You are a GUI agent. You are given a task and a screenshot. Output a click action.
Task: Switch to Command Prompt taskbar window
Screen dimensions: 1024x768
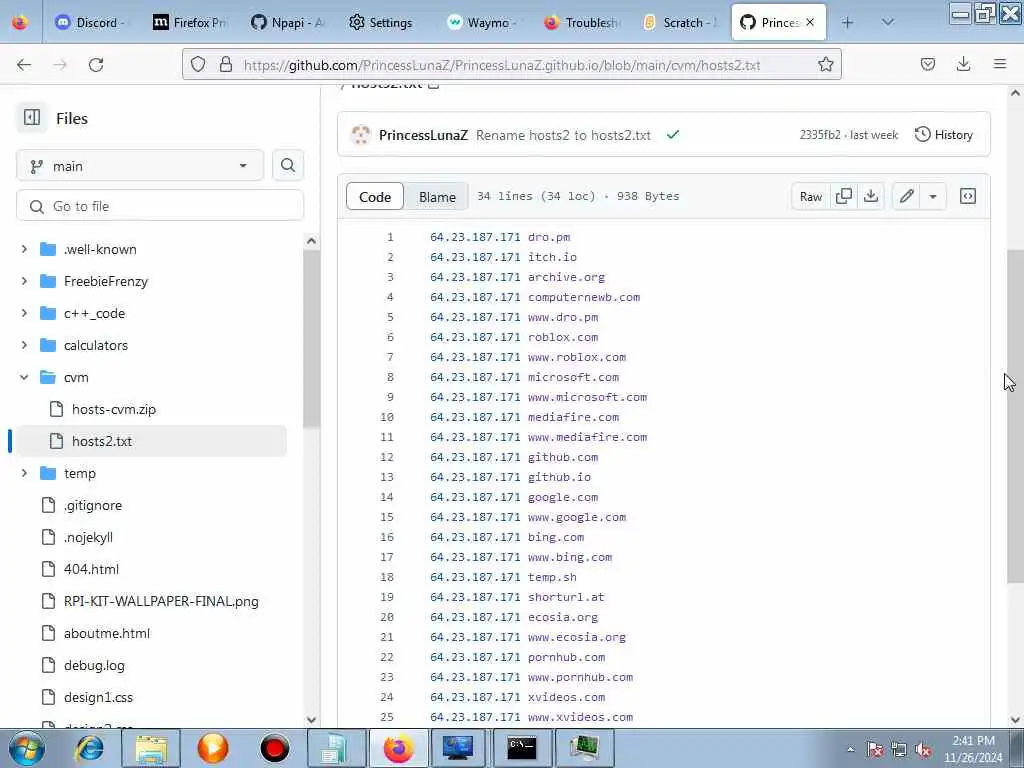522,748
